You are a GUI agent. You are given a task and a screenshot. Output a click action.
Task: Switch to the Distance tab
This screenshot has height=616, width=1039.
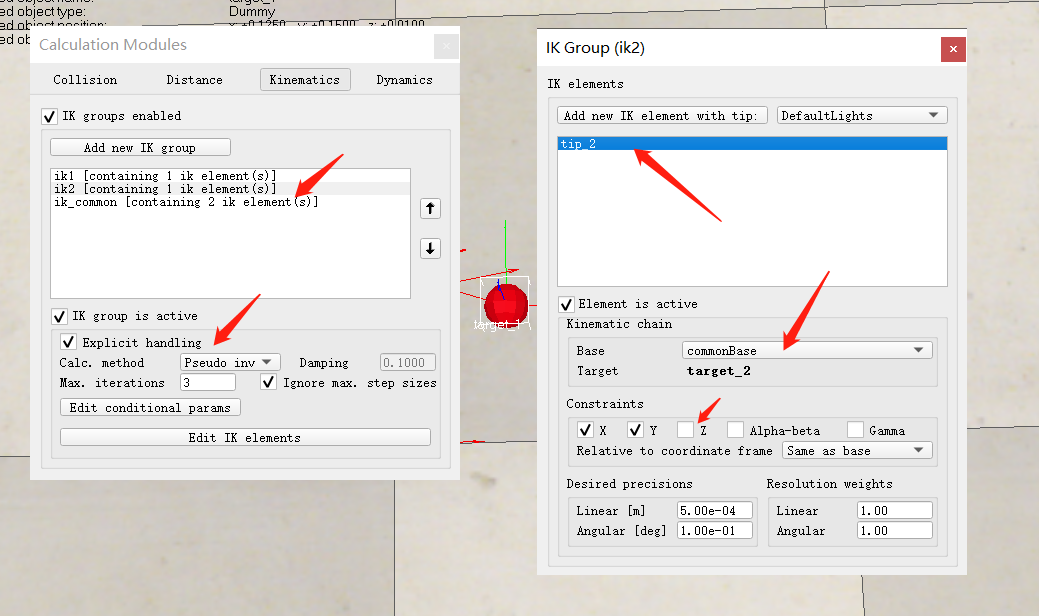click(x=194, y=79)
